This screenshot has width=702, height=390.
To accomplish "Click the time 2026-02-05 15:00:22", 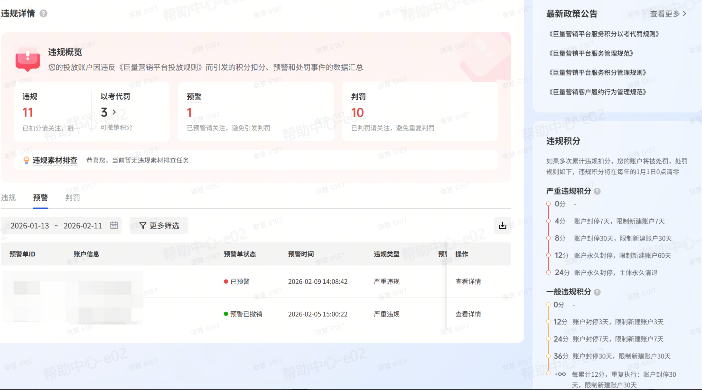I will 317,314.
